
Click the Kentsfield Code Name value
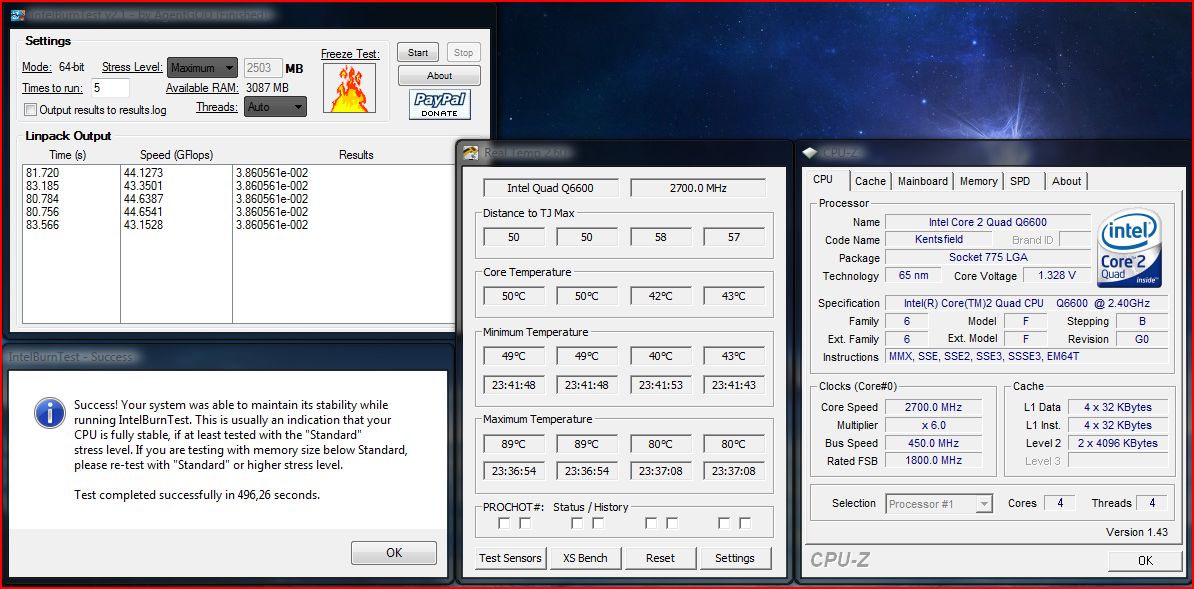coord(939,239)
